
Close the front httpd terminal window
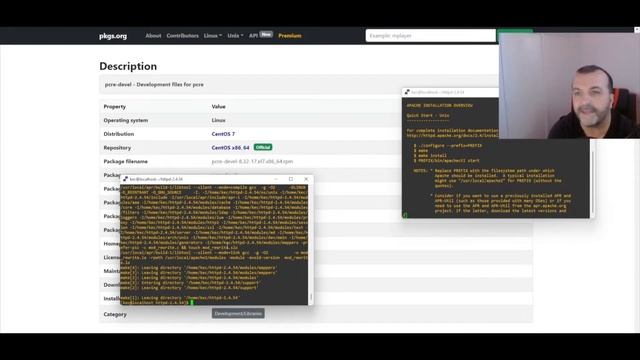tap(306, 179)
